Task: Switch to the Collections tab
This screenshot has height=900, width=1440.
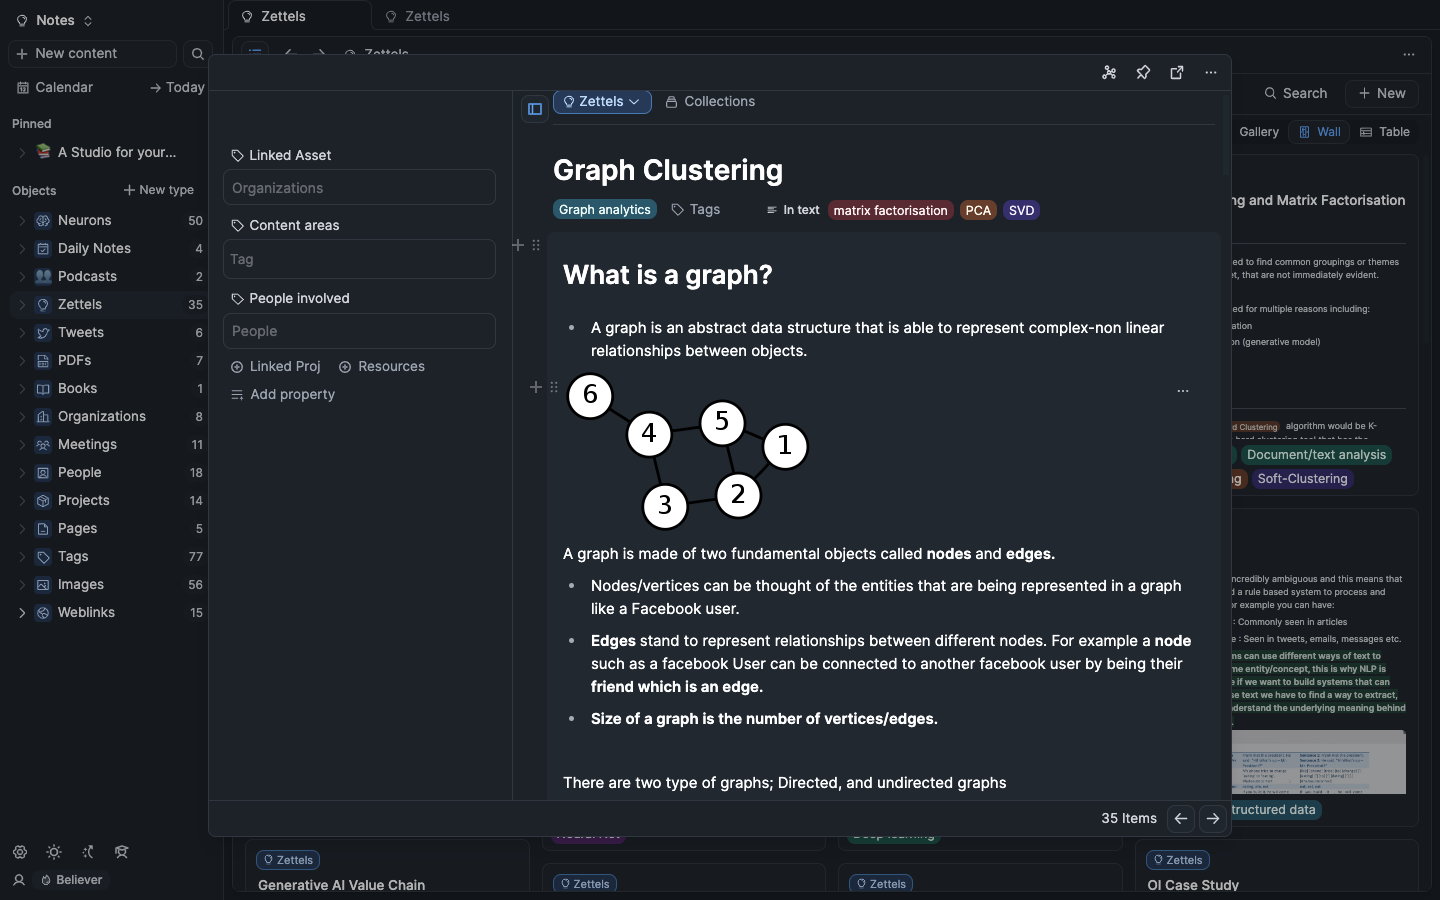Action: point(710,102)
